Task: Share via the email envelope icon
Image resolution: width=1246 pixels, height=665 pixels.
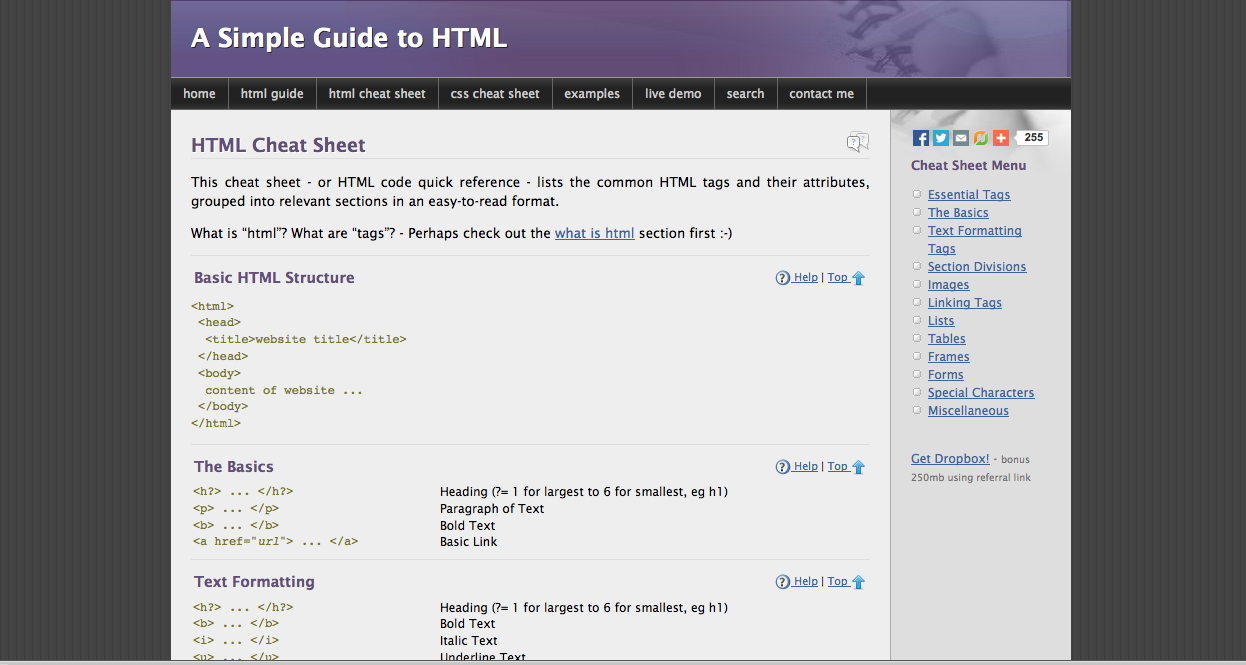Action: (x=961, y=138)
